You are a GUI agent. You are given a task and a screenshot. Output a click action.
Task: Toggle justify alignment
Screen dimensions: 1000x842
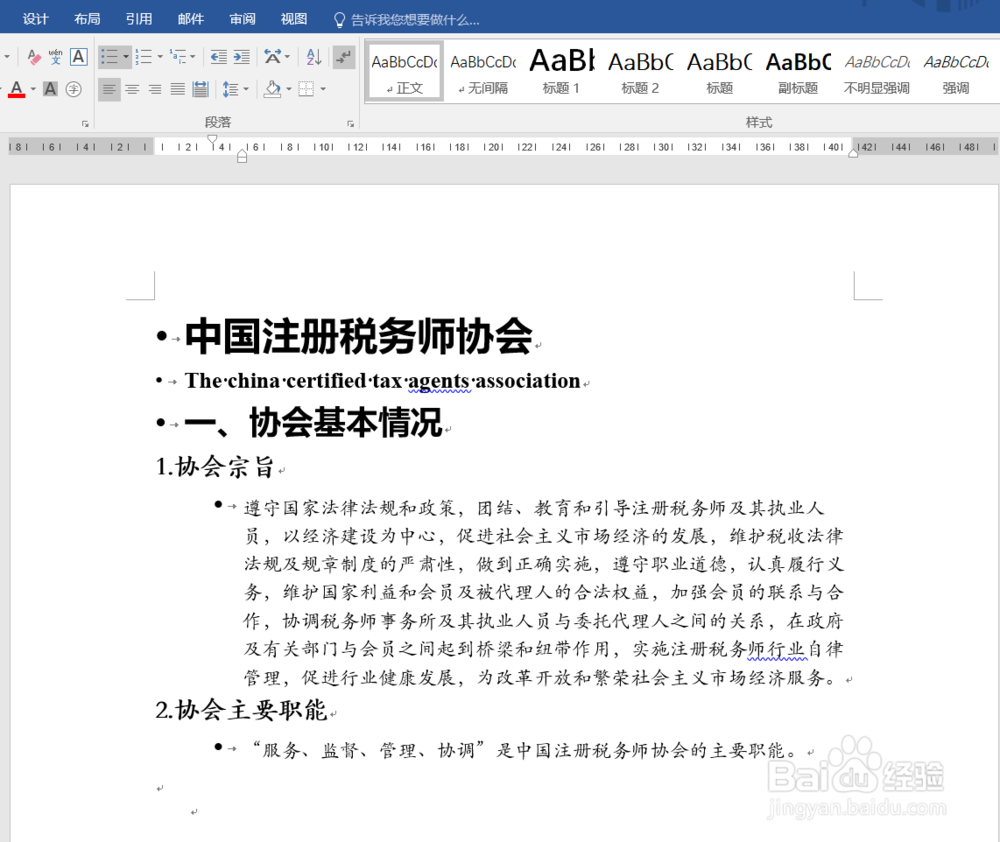pyautogui.click(x=178, y=89)
